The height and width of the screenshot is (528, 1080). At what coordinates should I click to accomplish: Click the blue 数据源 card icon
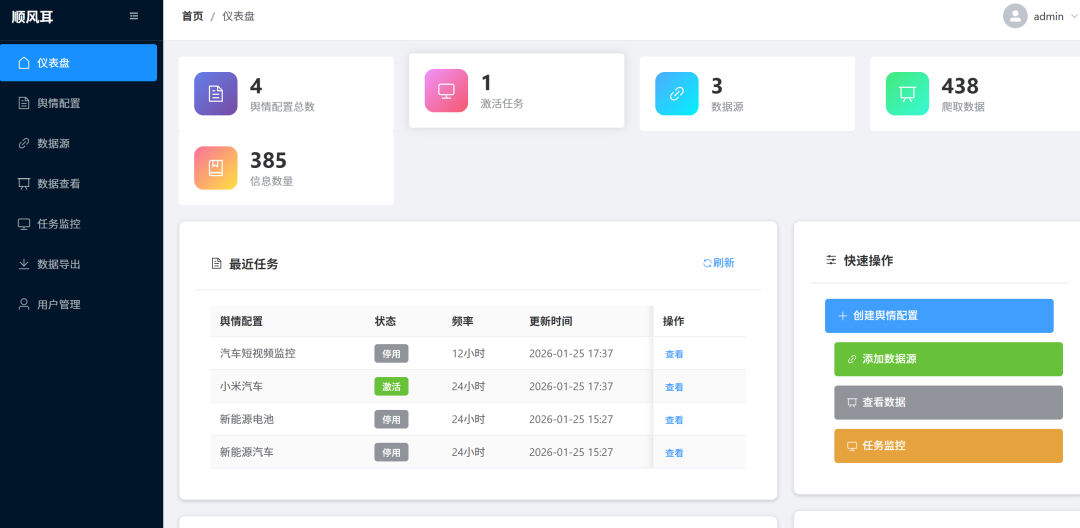click(x=676, y=94)
